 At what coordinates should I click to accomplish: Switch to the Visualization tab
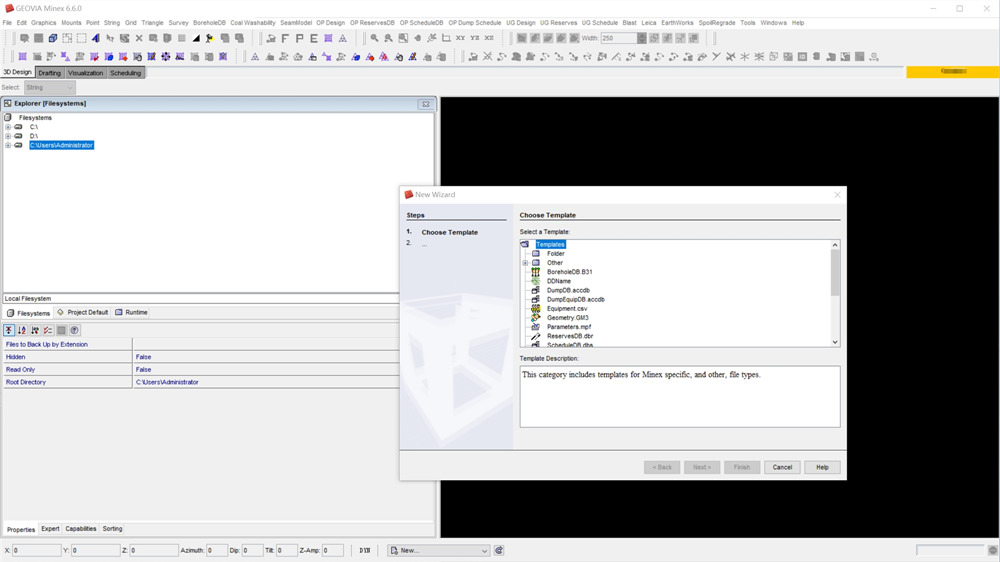pos(85,73)
